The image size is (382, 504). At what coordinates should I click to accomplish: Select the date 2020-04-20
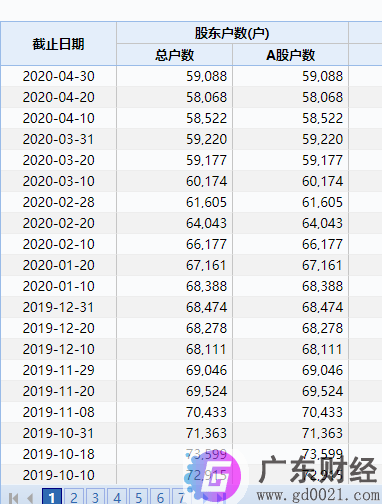click(59, 97)
